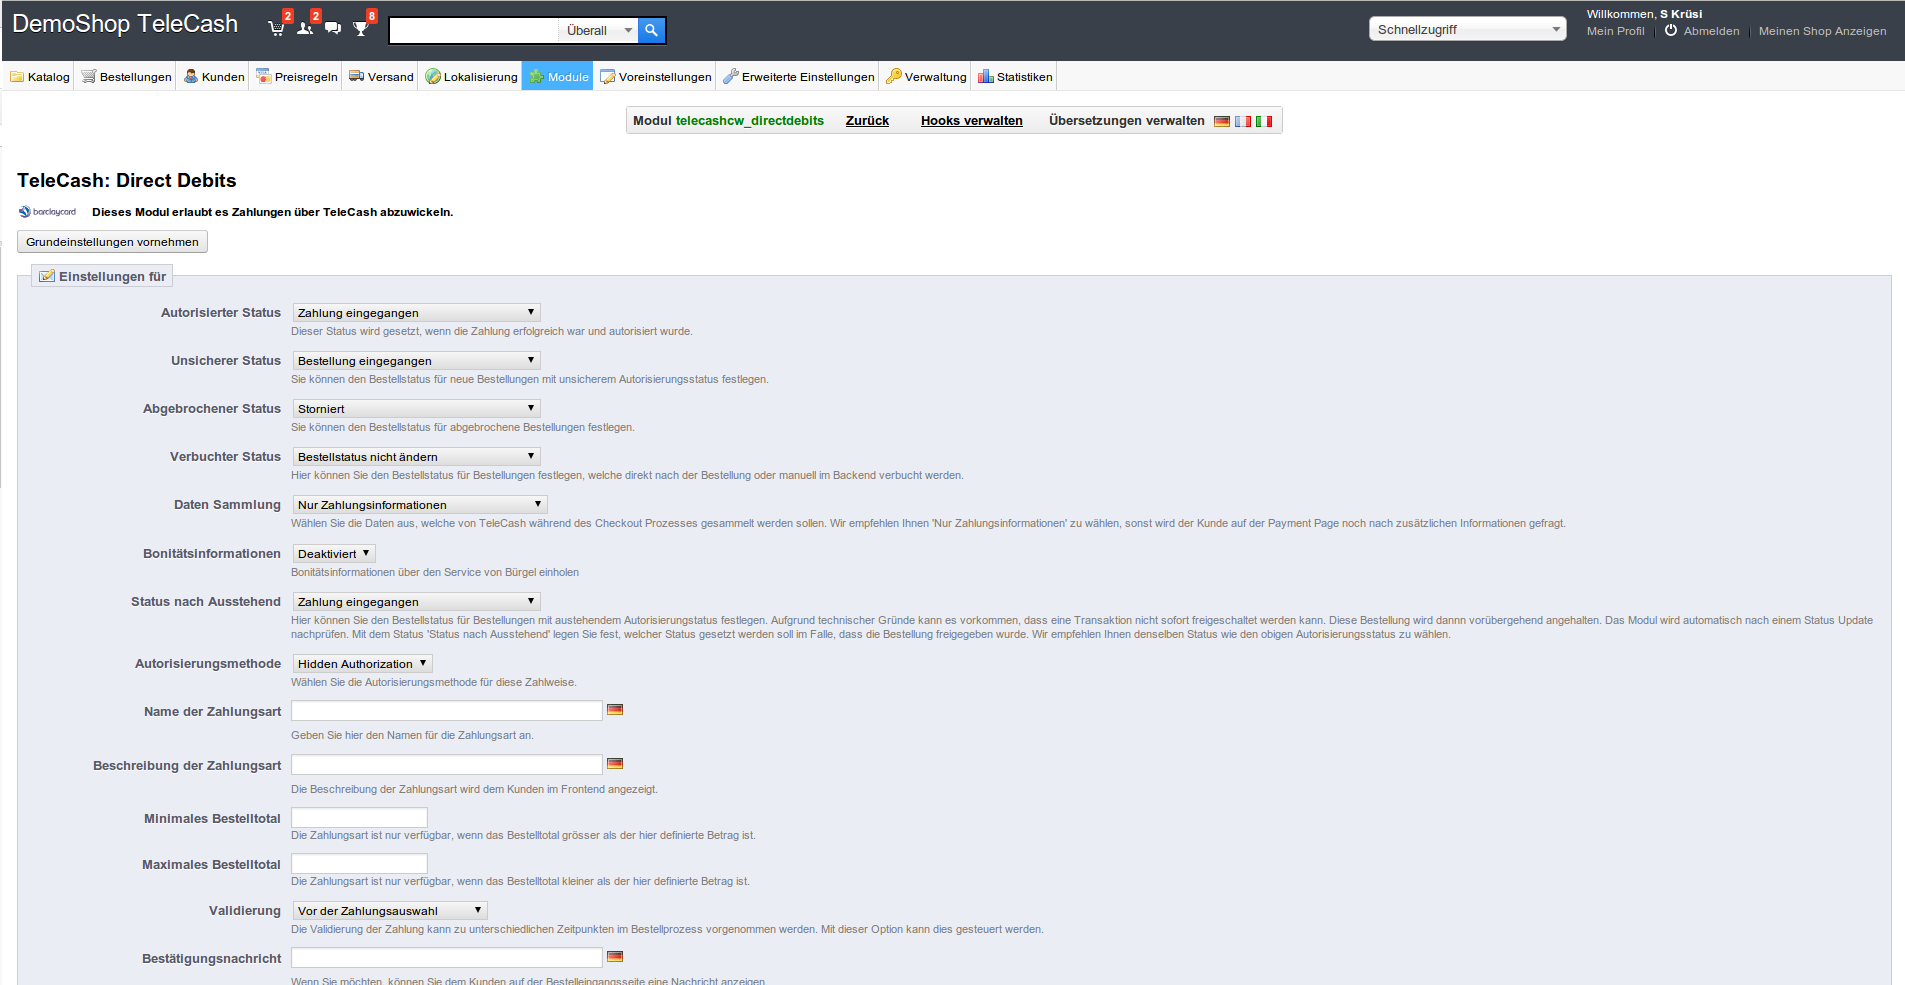Click the Beschreibung der Zahlungsart input
This screenshot has height=985, width=1905.
pyautogui.click(x=447, y=765)
